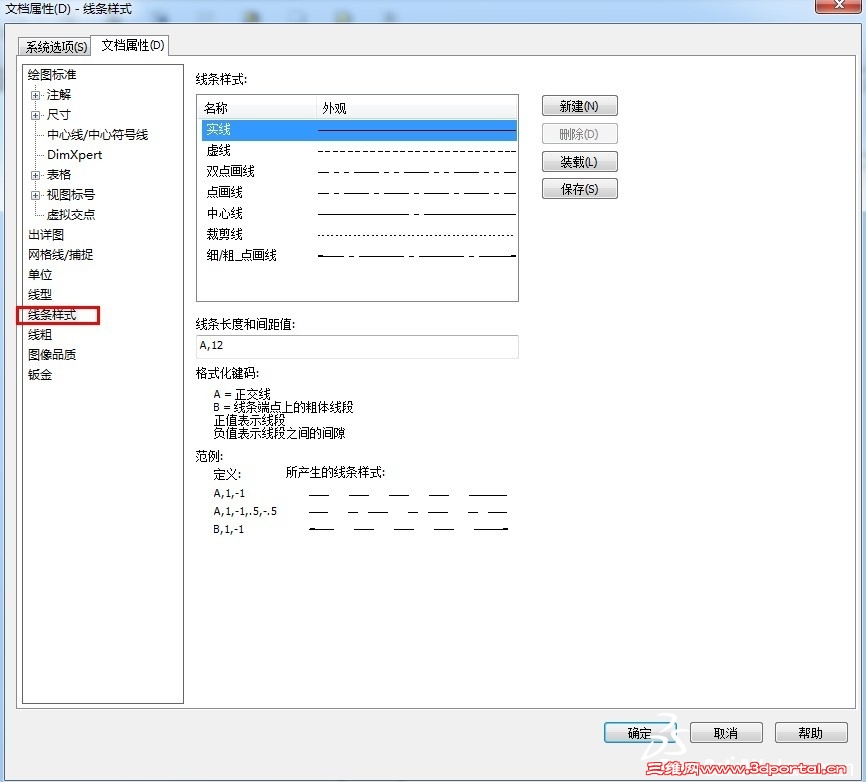Viewport: 866px width, 782px height.
Task: Click the 保存(S) button
Action: [579, 189]
